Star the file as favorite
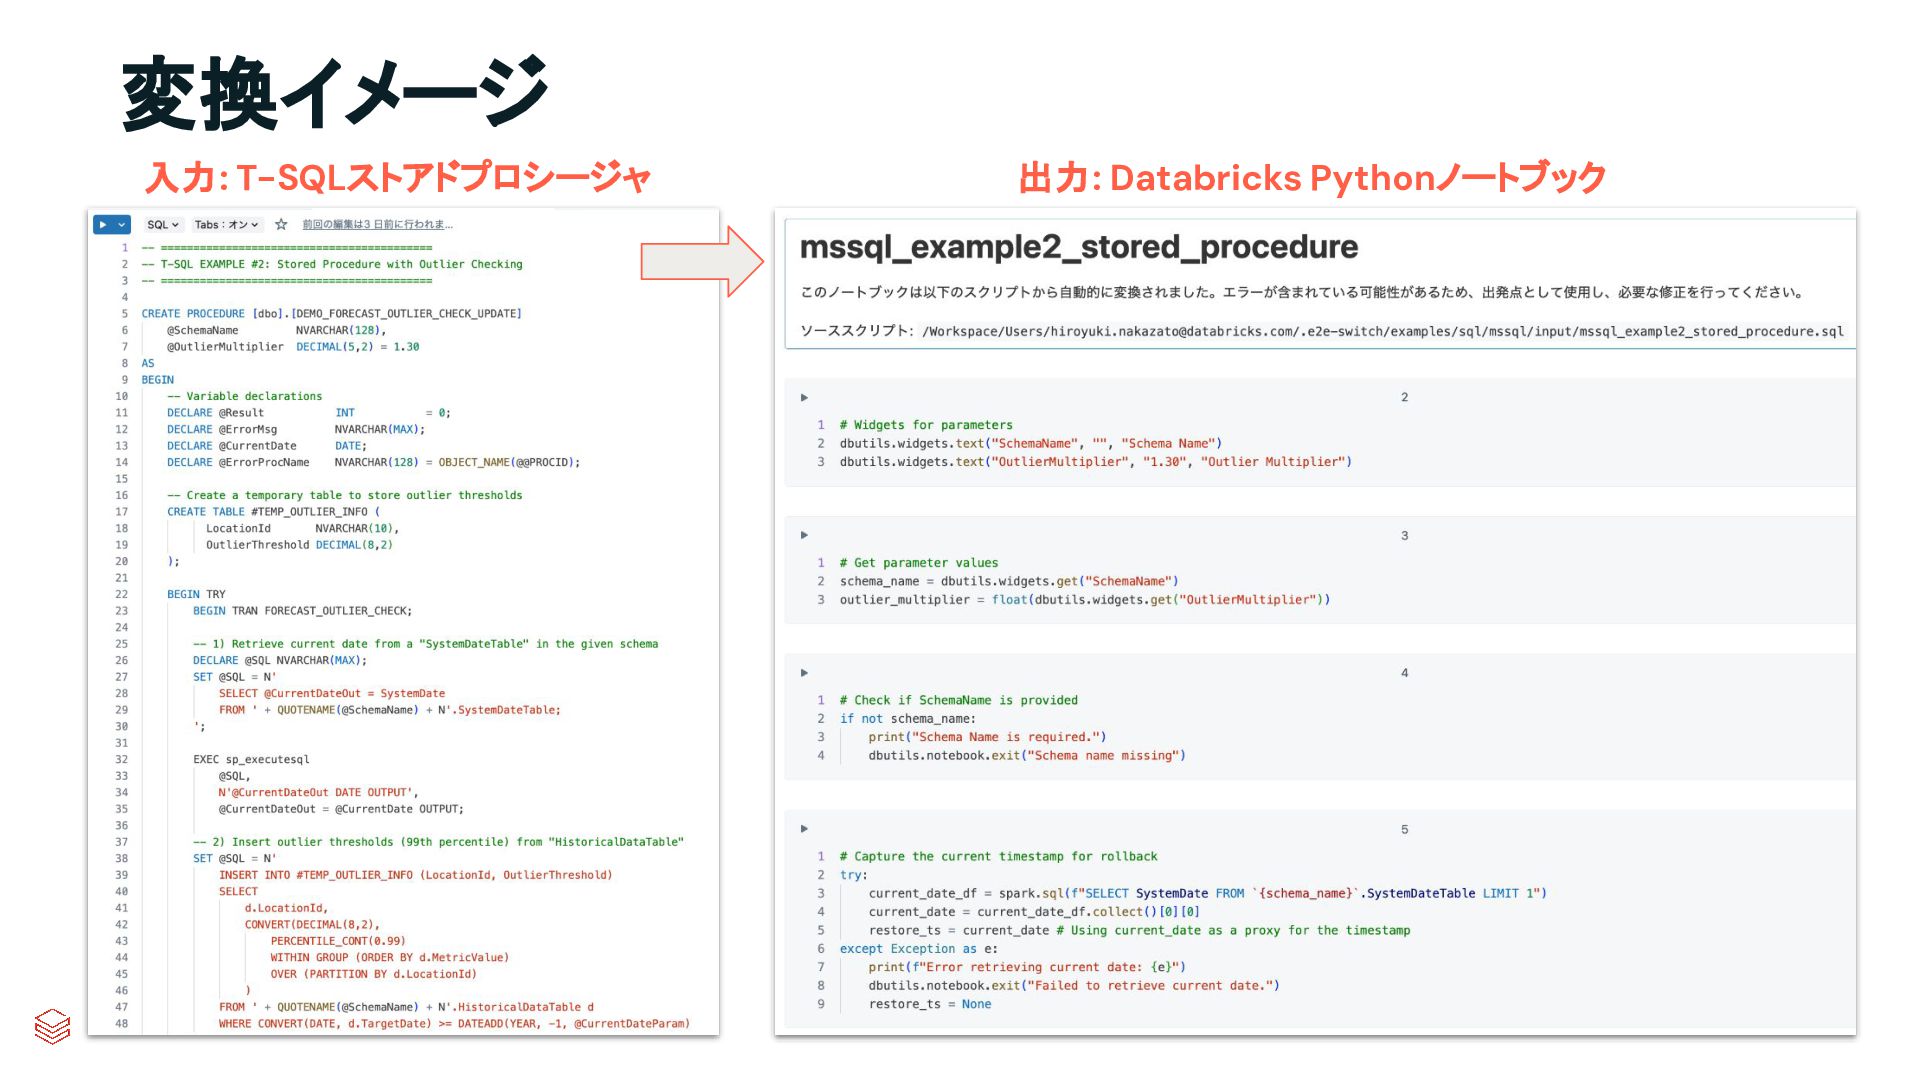Viewport: 1918px width, 1080px height. pyautogui.click(x=281, y=225)
